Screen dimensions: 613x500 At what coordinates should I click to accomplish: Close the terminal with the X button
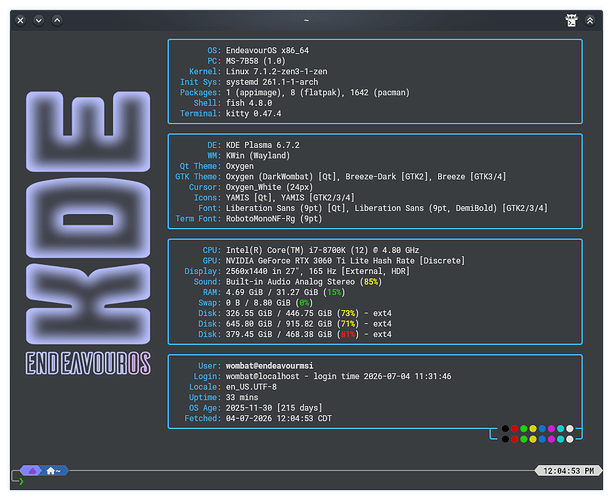click(20, 20)
